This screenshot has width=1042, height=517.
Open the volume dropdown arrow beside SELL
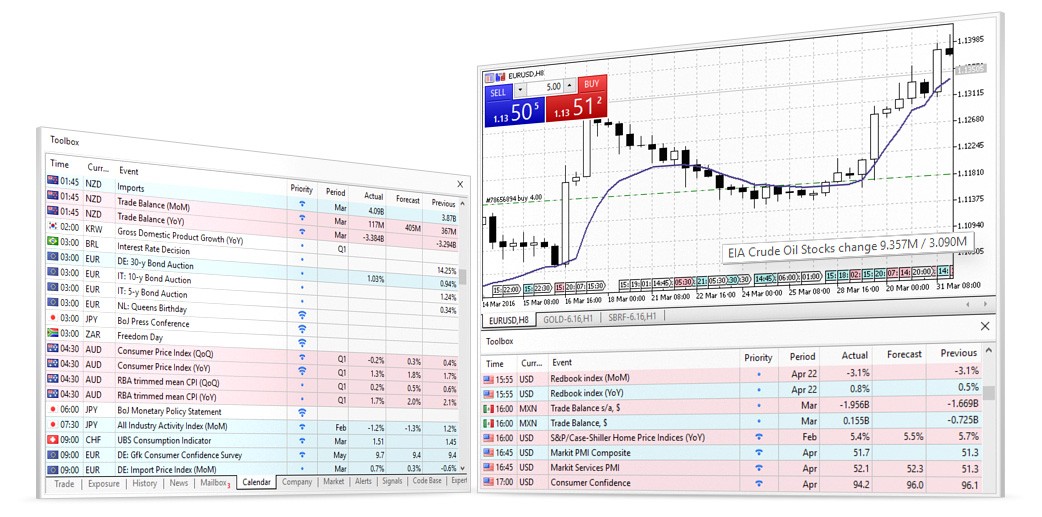(520, 87)
